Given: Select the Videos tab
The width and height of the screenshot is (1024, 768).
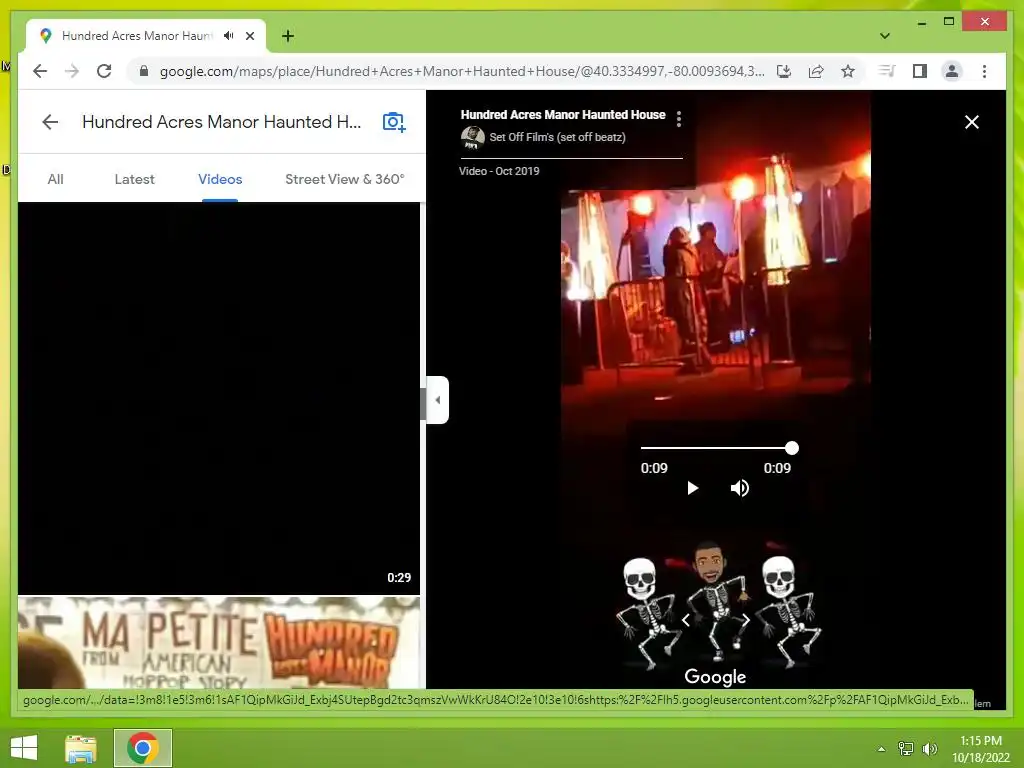Looking at the screenshot, I should pos(220,179).
